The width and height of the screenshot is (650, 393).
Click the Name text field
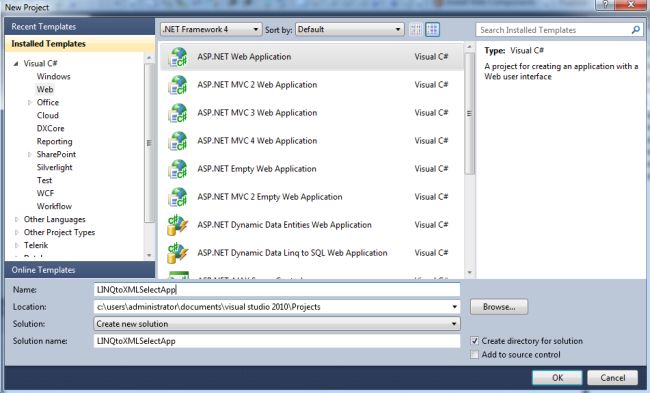tap(277, 290)
